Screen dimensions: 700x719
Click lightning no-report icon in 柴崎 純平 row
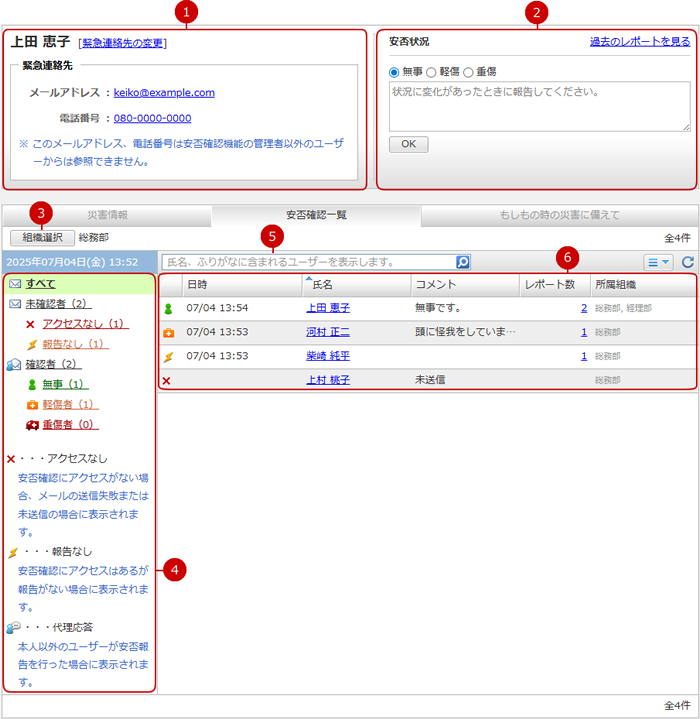pyautogui.click(x=169, y=356)
